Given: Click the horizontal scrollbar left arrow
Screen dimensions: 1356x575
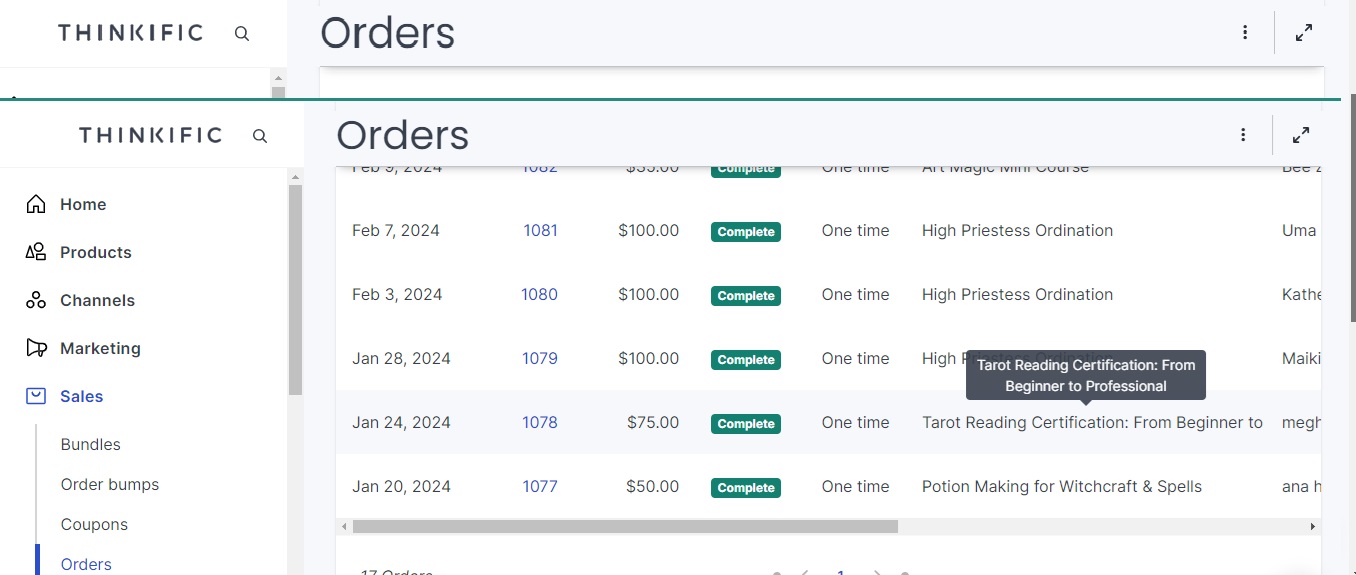Looking at the screenshot, I should coord(344,526).
